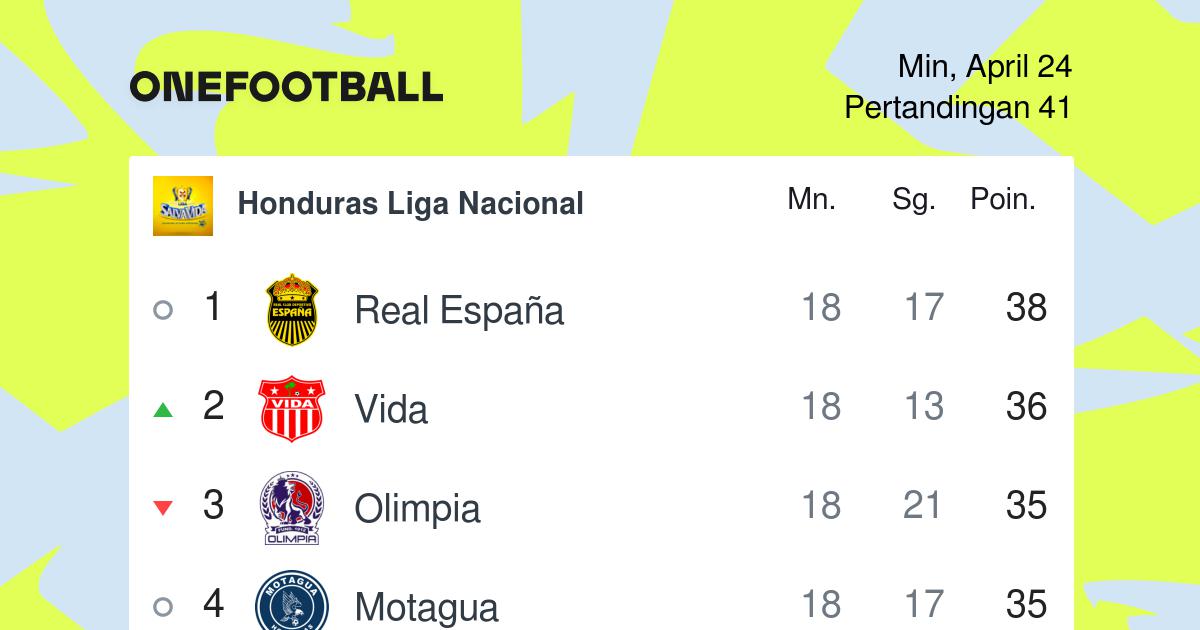Click the Mn. column header
This screenshot has width=1200, height=630.
coord(811,199)
